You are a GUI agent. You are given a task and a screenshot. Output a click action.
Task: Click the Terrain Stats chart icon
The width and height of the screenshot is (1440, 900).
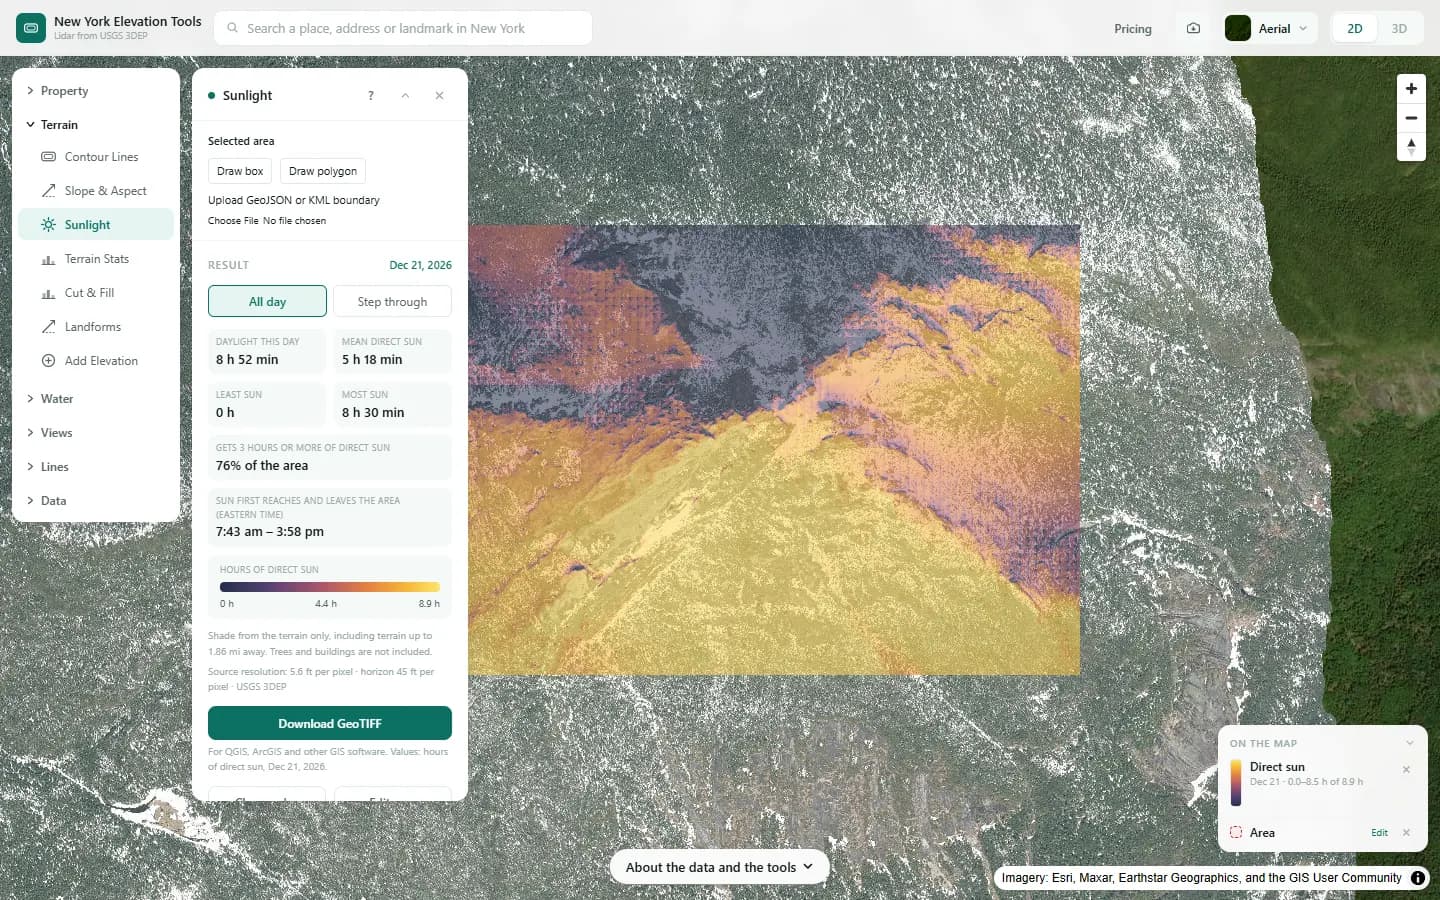[48, 259]
